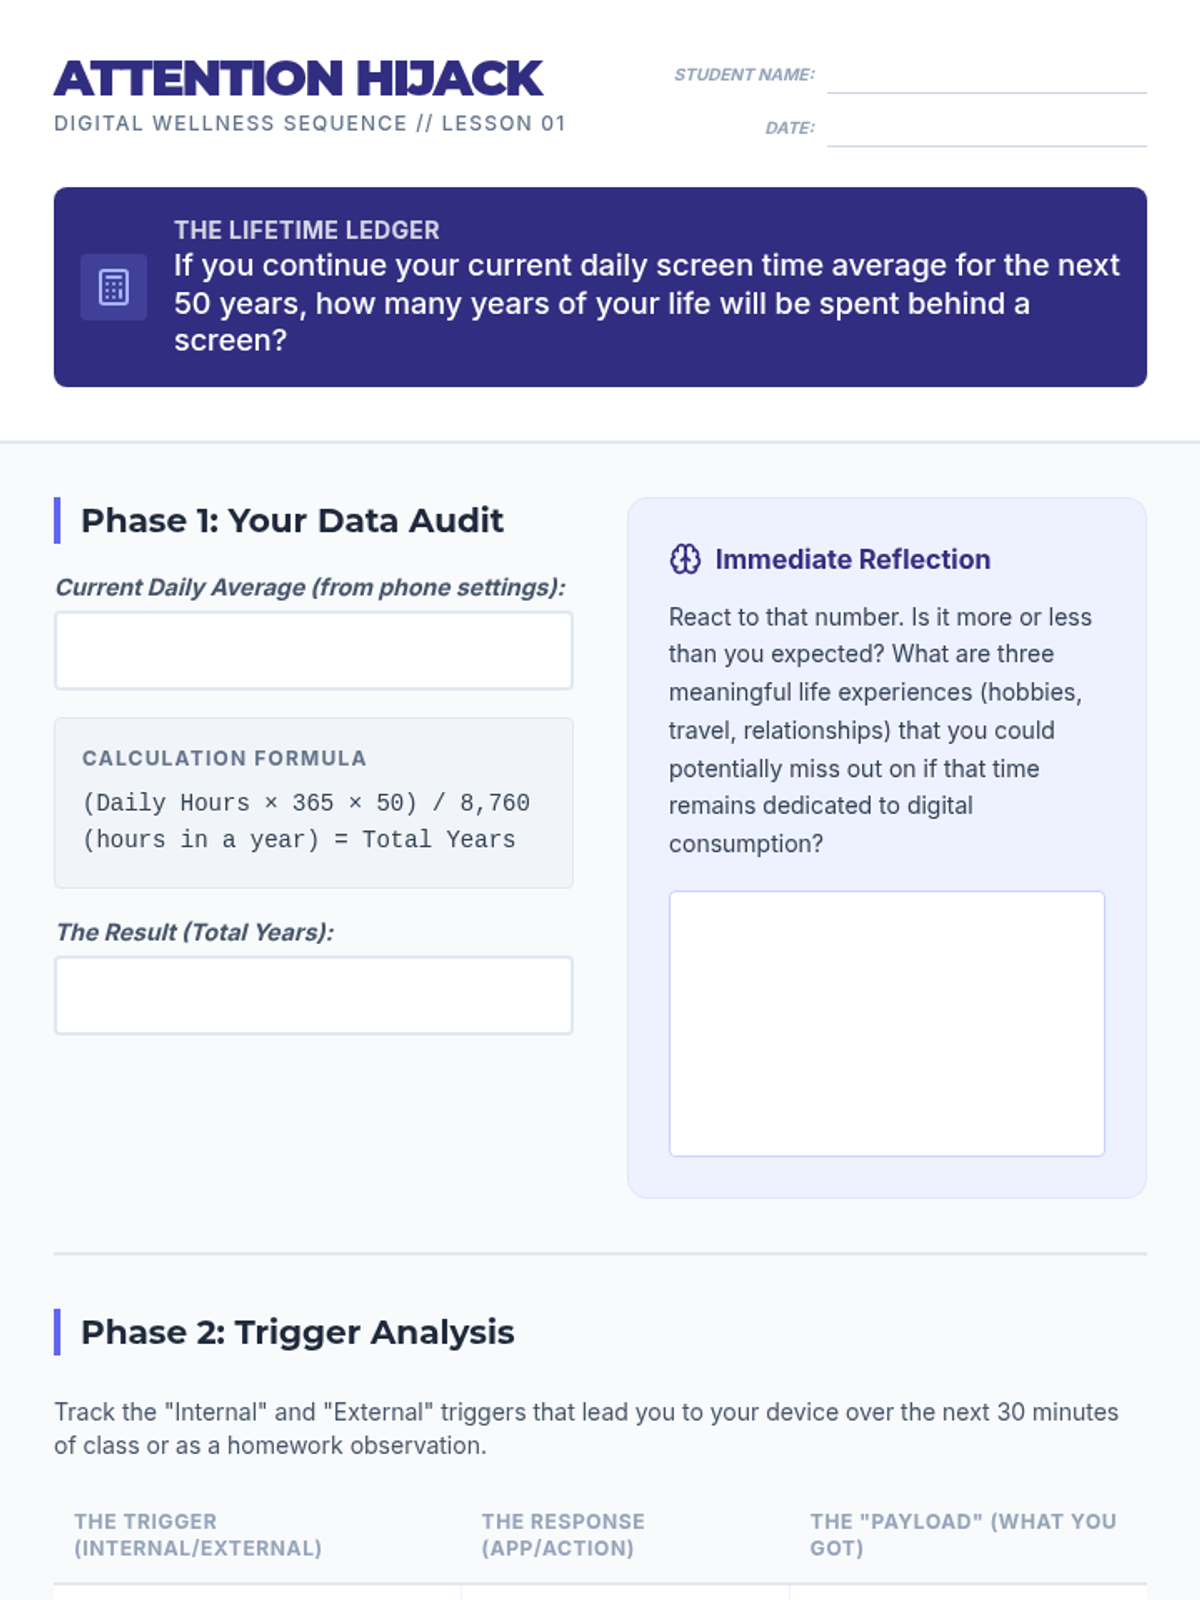
Task: Click the brain icon beside Immediate Reflection
Action: point(685,559)
